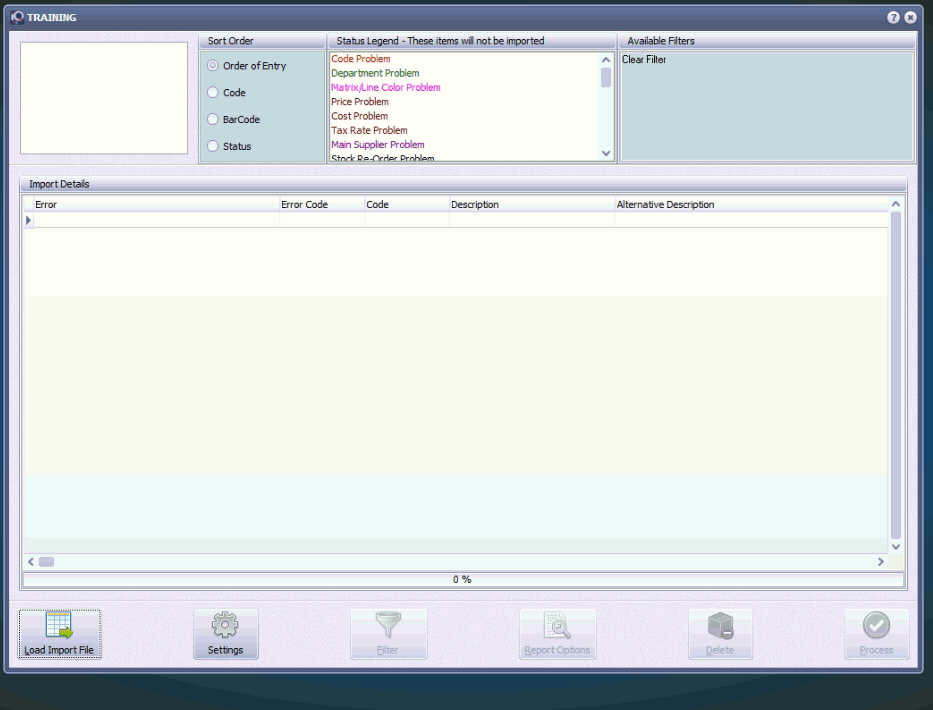Click the first empty Error cell
This screenshot has width=933, height=710.
[156, 220]
